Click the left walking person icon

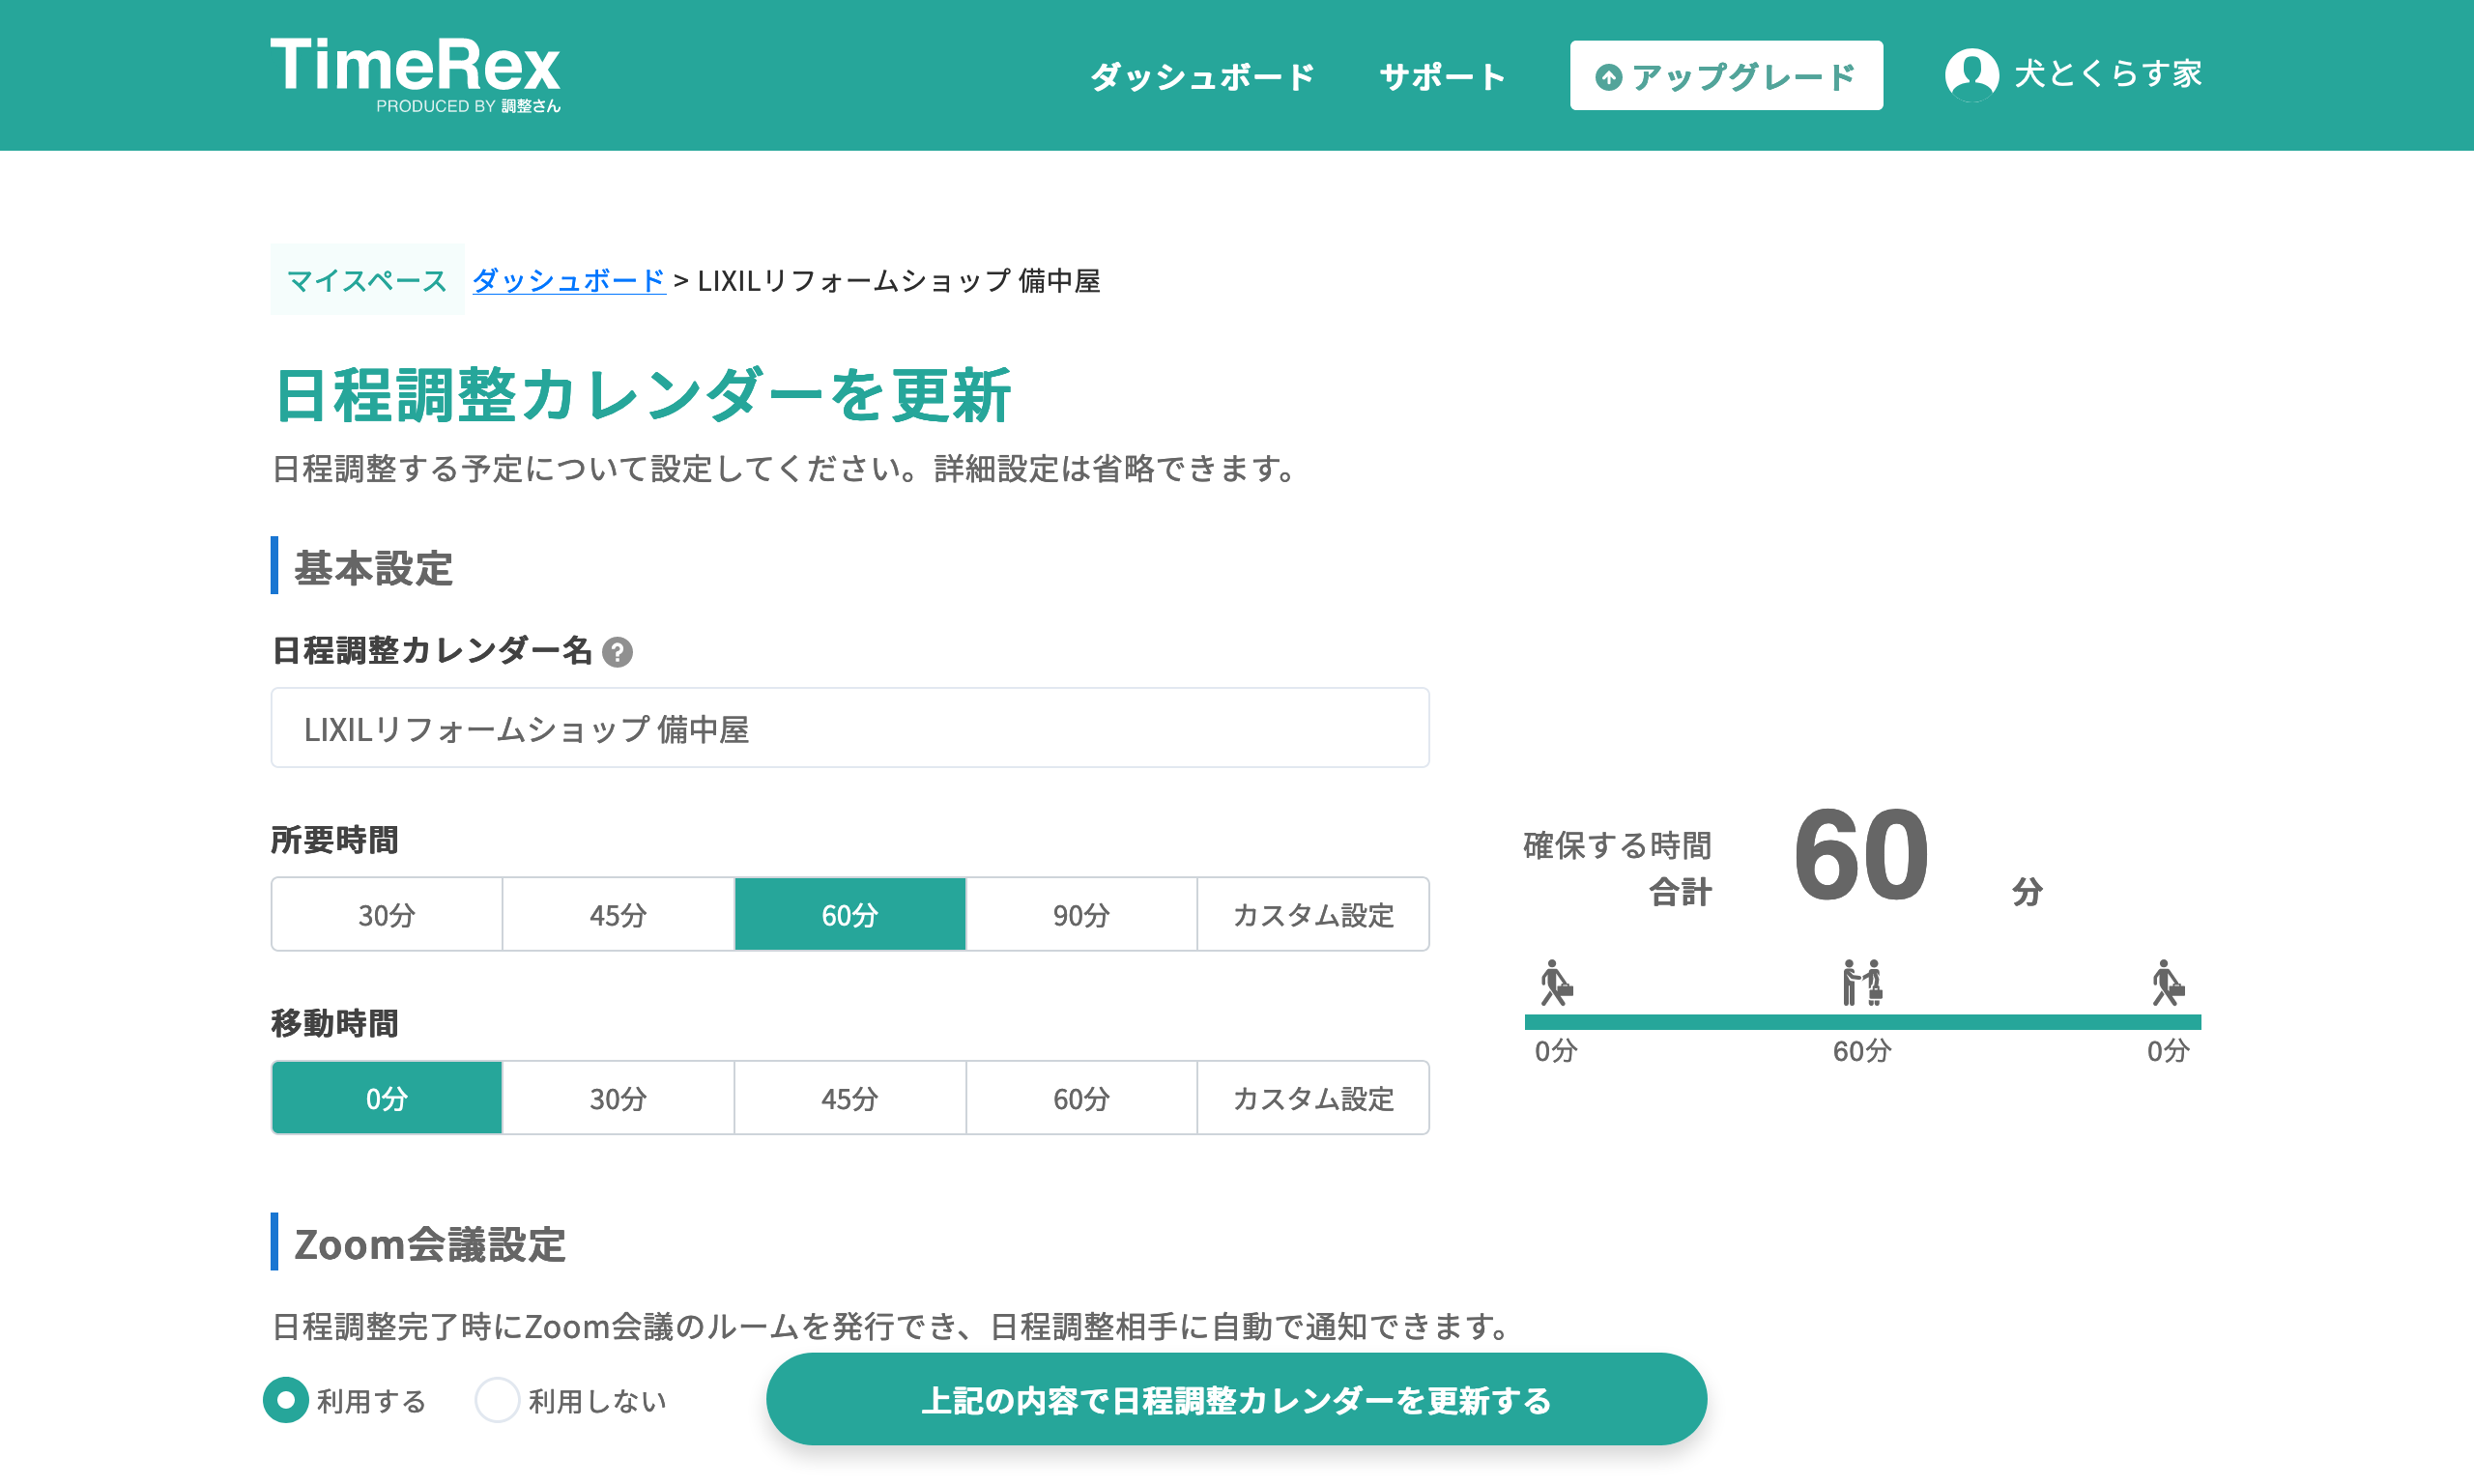(1556, 982)
